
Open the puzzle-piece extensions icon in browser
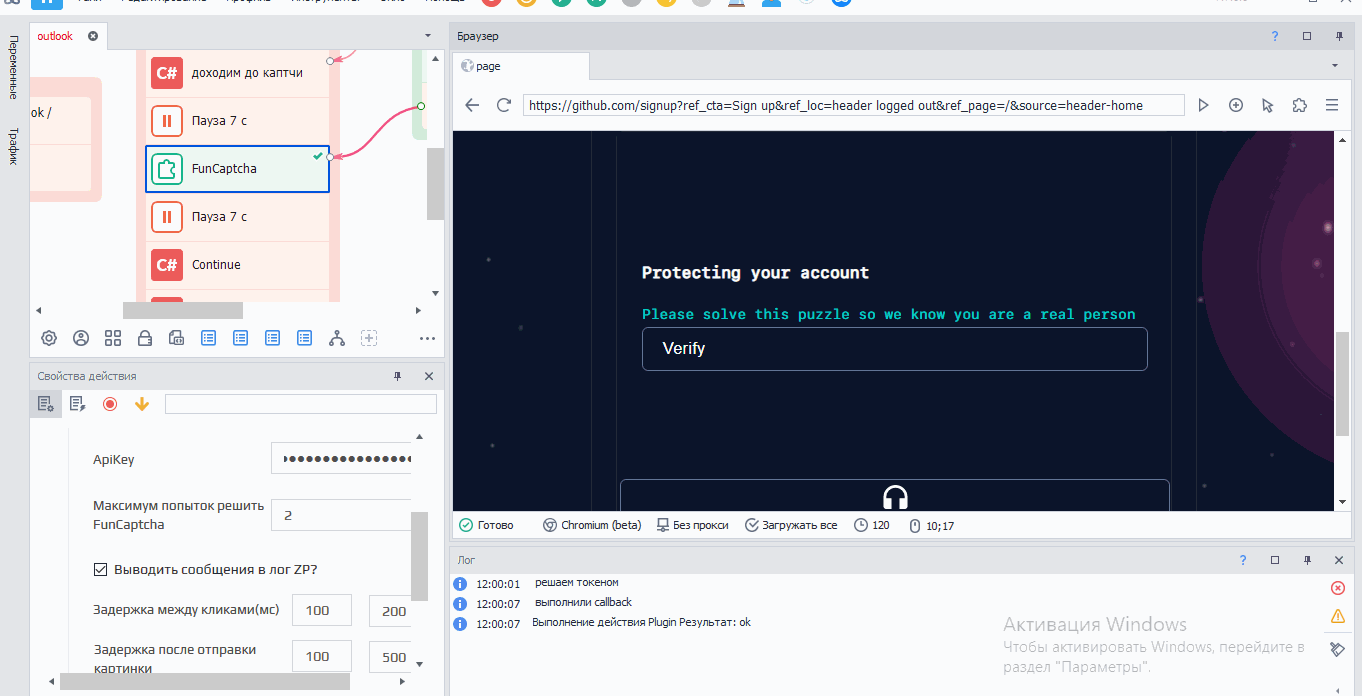click(1300, 105)
